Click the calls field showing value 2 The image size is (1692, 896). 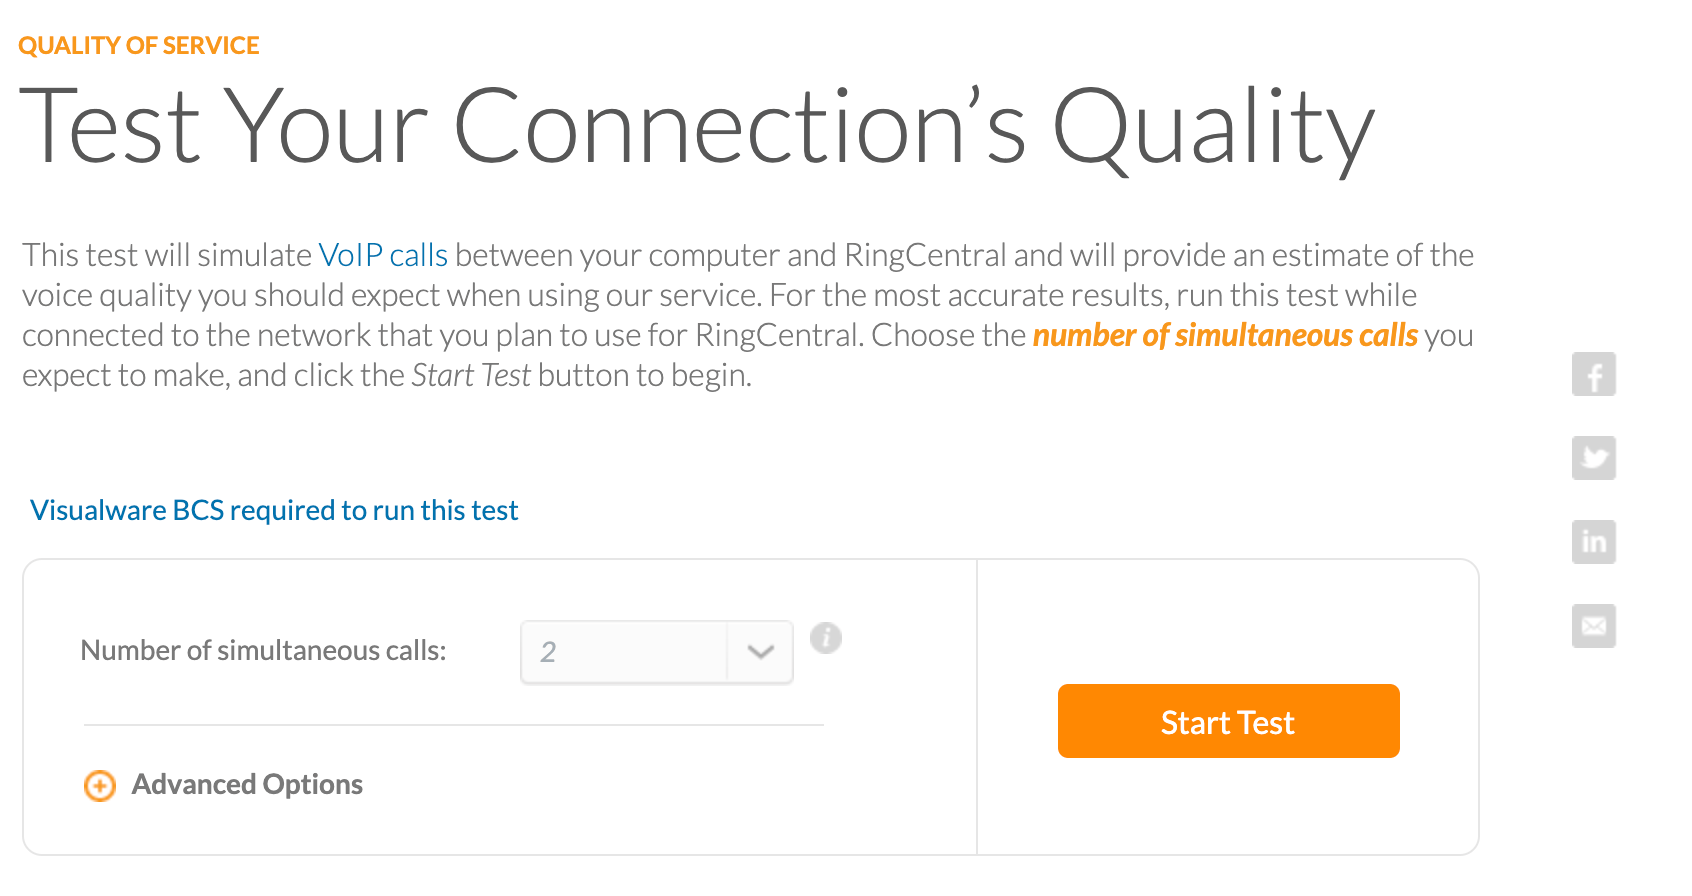624,652
